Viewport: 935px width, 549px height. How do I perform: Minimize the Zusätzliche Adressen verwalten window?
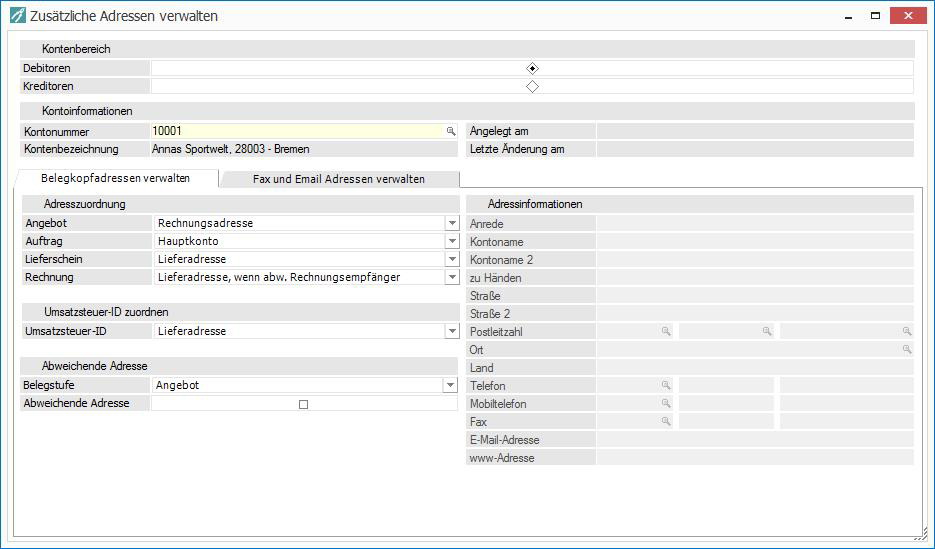(848, 16)
